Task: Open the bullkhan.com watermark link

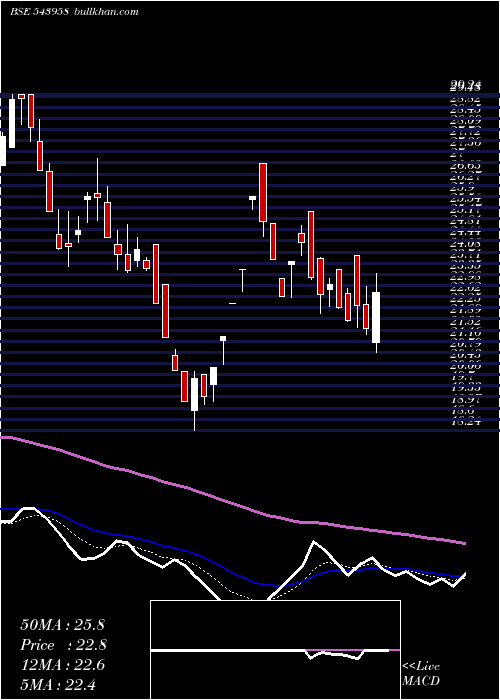Action: [x=105, y=12]
